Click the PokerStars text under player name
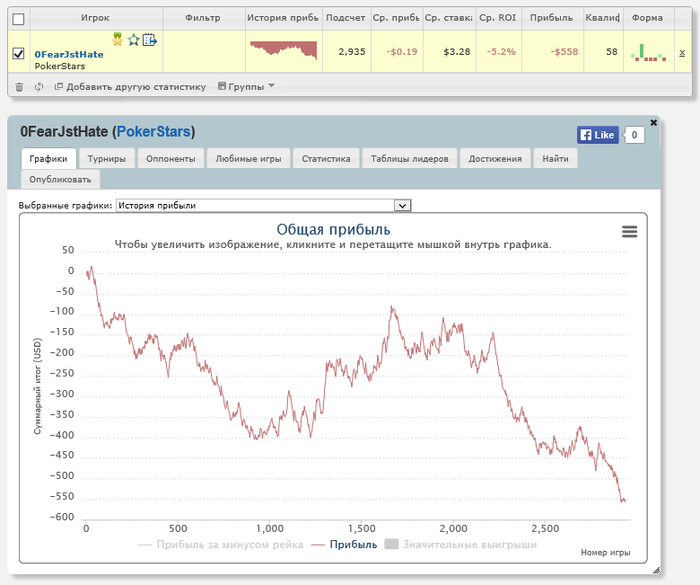Screen dimensions: 700x585 [60, 66]
